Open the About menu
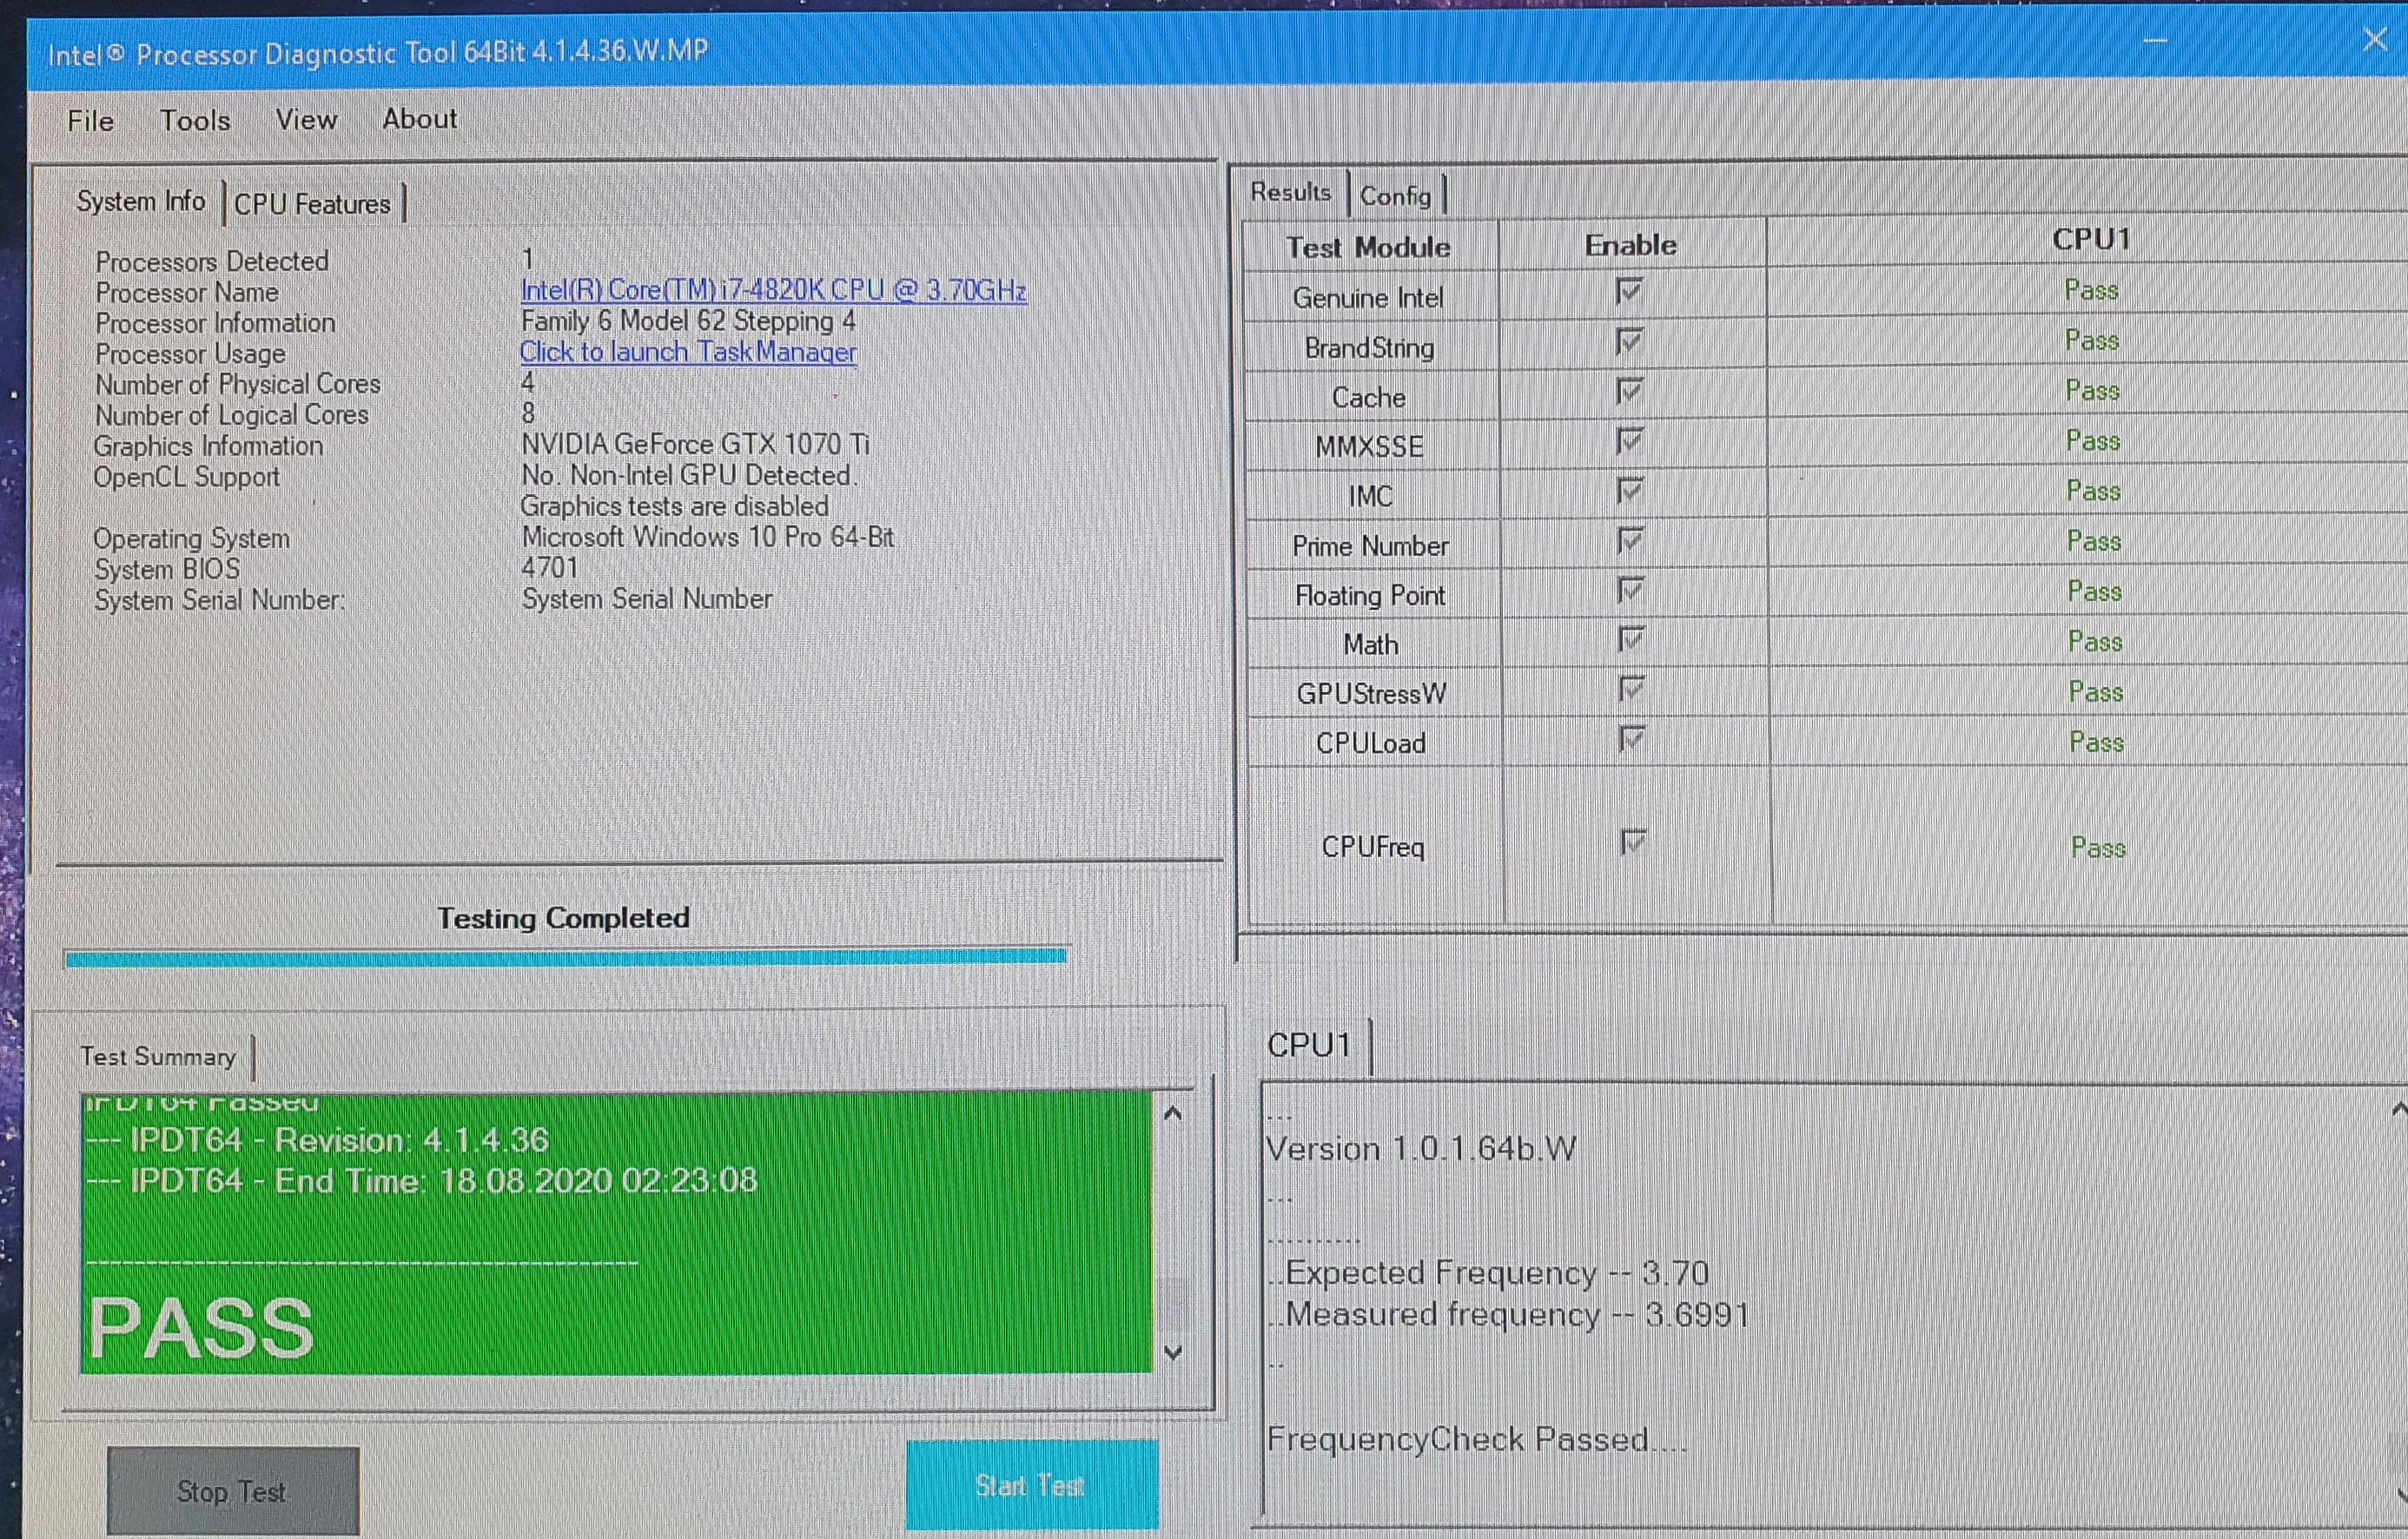Image resolution: width=2408 pixels, height=1539 pixels. tap(419, 119)
